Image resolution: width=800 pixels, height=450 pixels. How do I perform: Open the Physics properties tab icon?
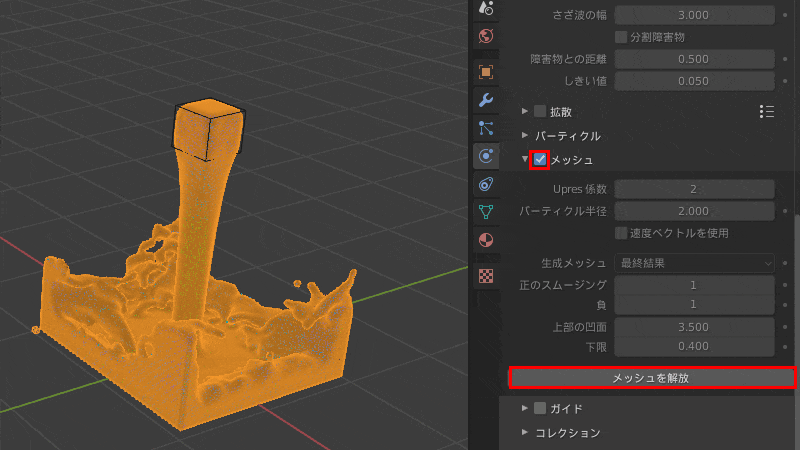point(486,156)
